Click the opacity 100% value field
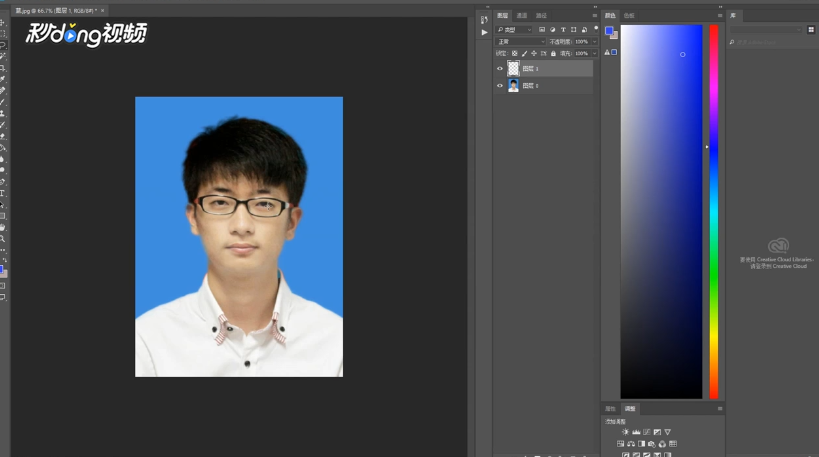819x457 pixels. point(581,42)
